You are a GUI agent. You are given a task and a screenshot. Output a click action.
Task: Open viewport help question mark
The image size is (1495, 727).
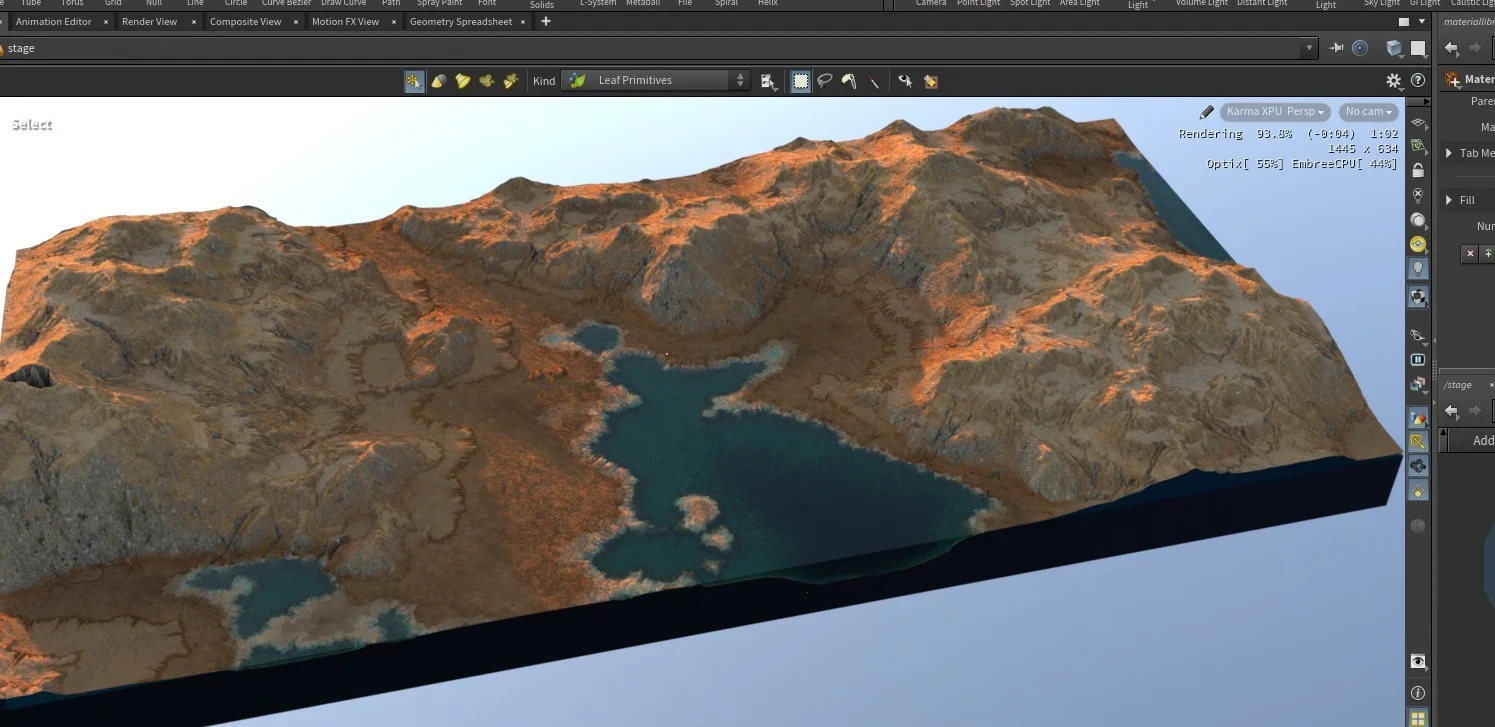point(1418,81)
